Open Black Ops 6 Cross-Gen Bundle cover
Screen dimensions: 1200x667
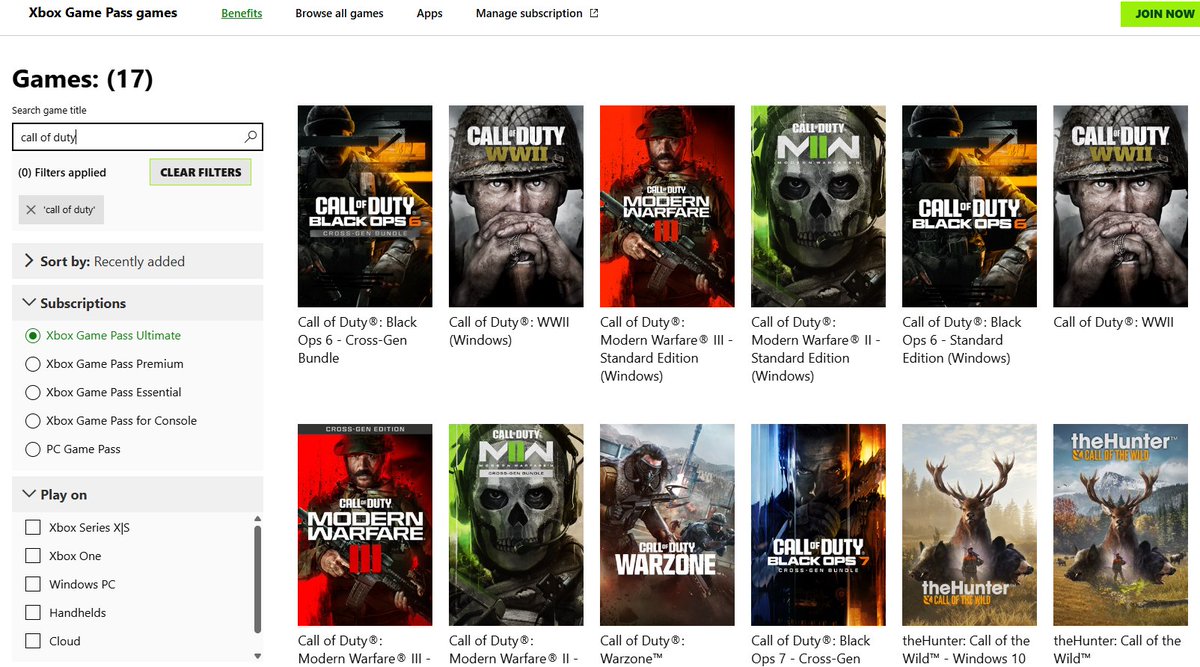[365, 206]
